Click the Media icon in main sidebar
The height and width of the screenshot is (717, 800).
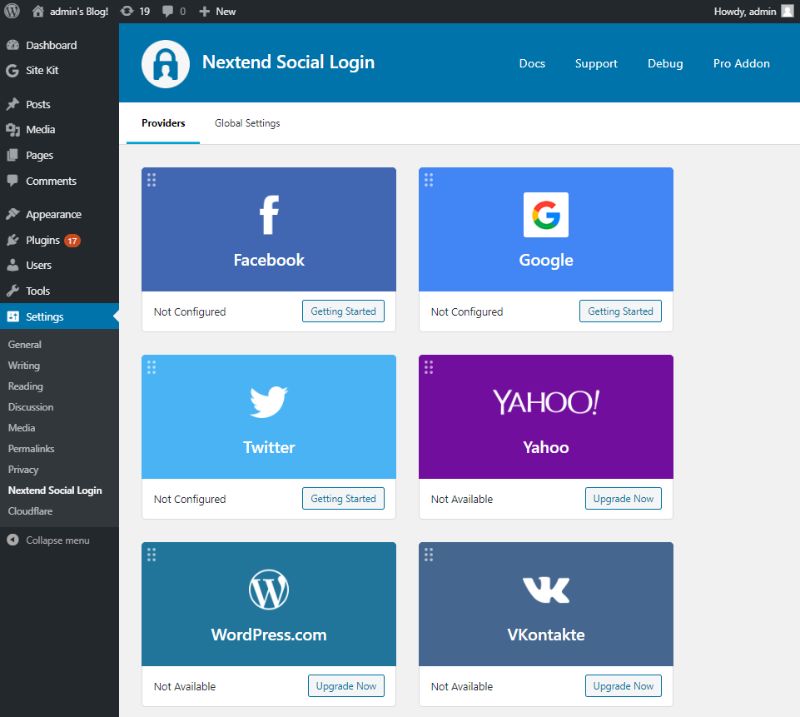click(13, 130)
